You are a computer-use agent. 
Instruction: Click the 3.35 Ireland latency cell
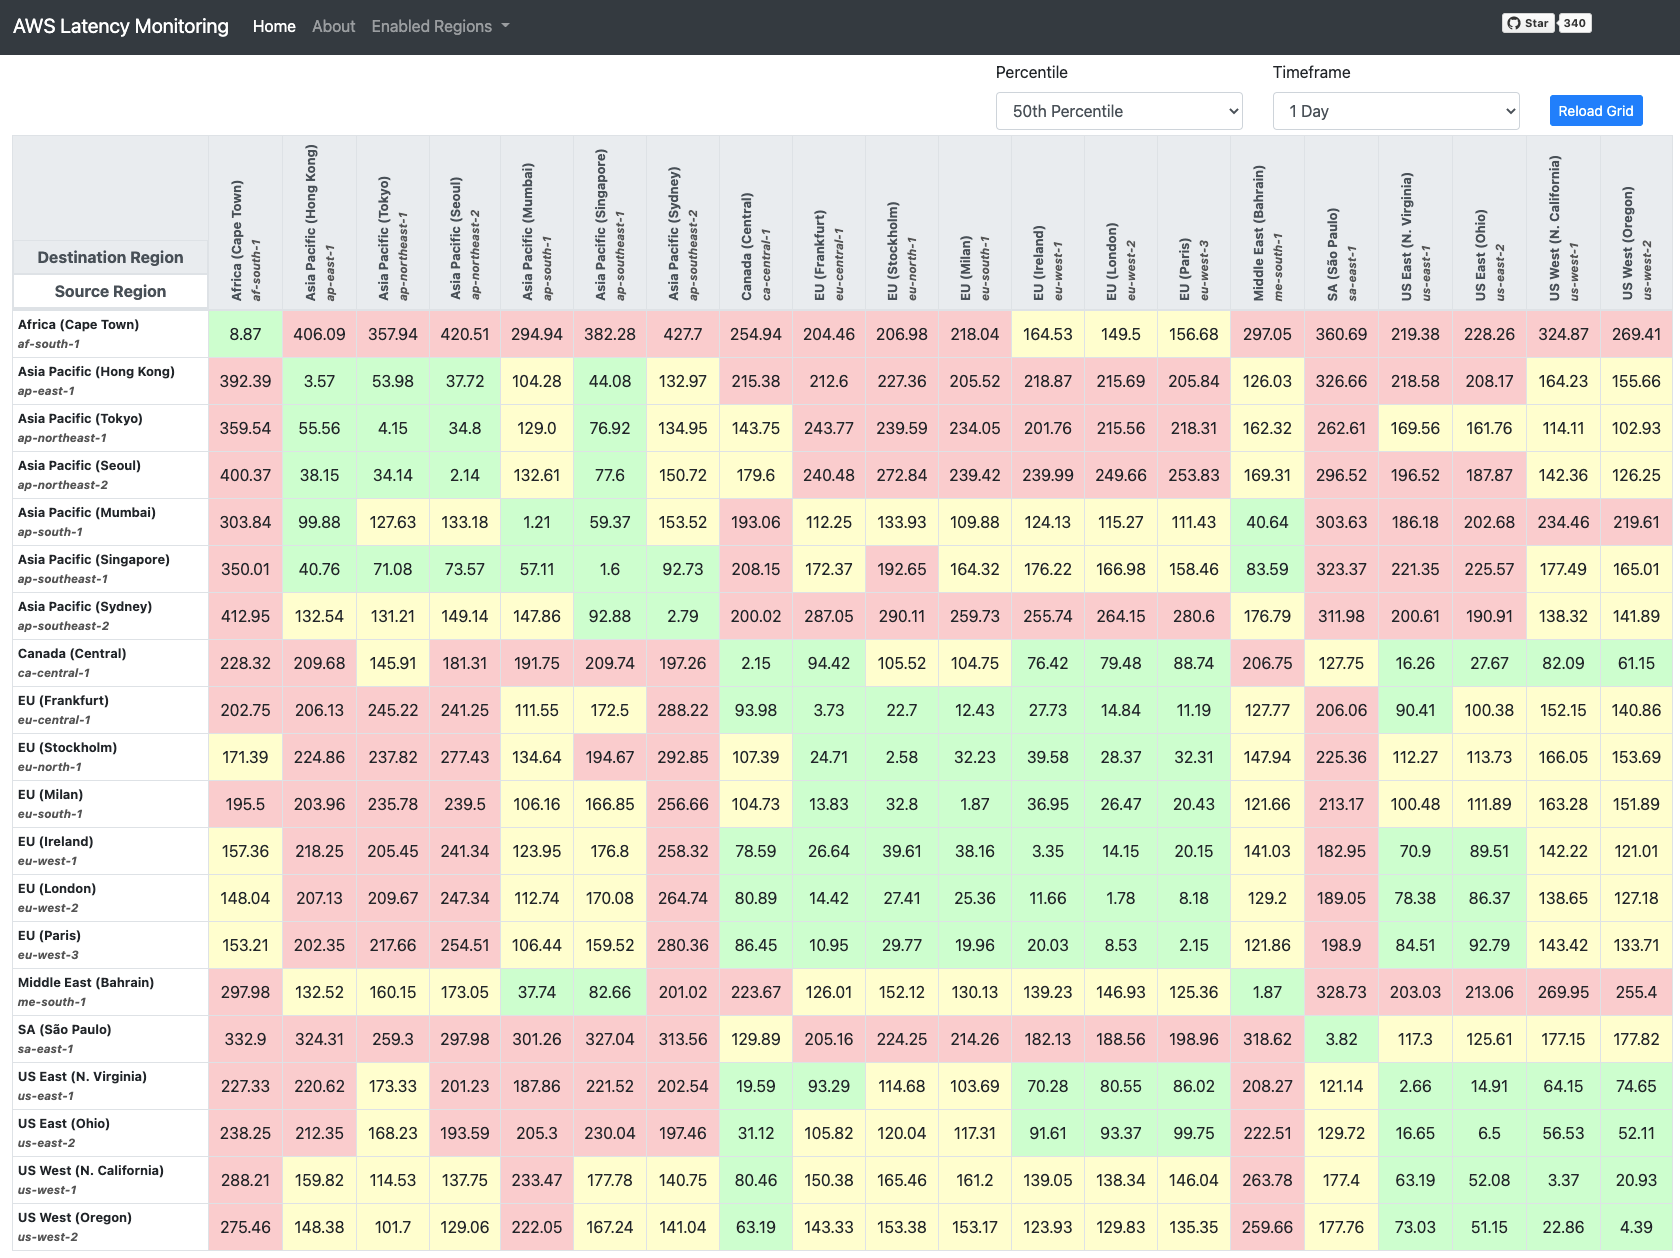(1048, 851)
